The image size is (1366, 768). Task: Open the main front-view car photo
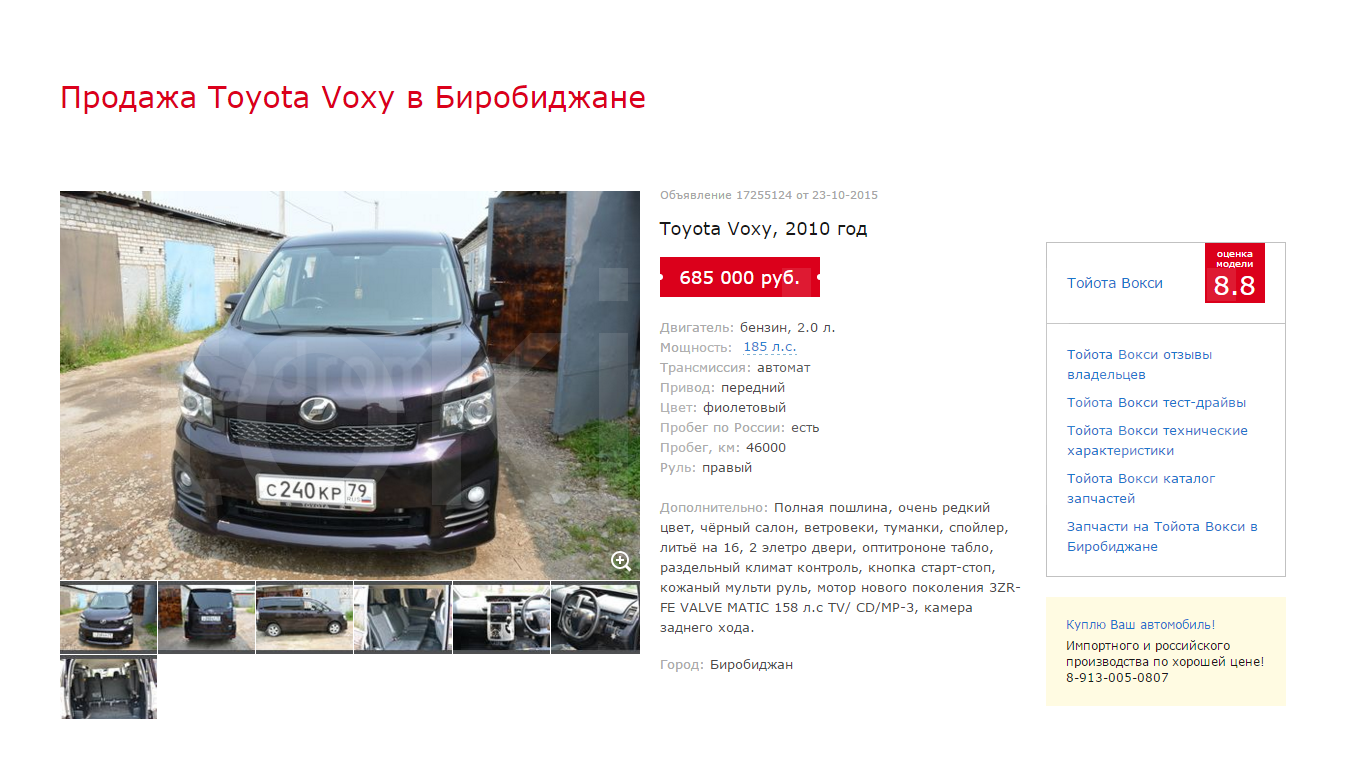[x=350, y=385]
